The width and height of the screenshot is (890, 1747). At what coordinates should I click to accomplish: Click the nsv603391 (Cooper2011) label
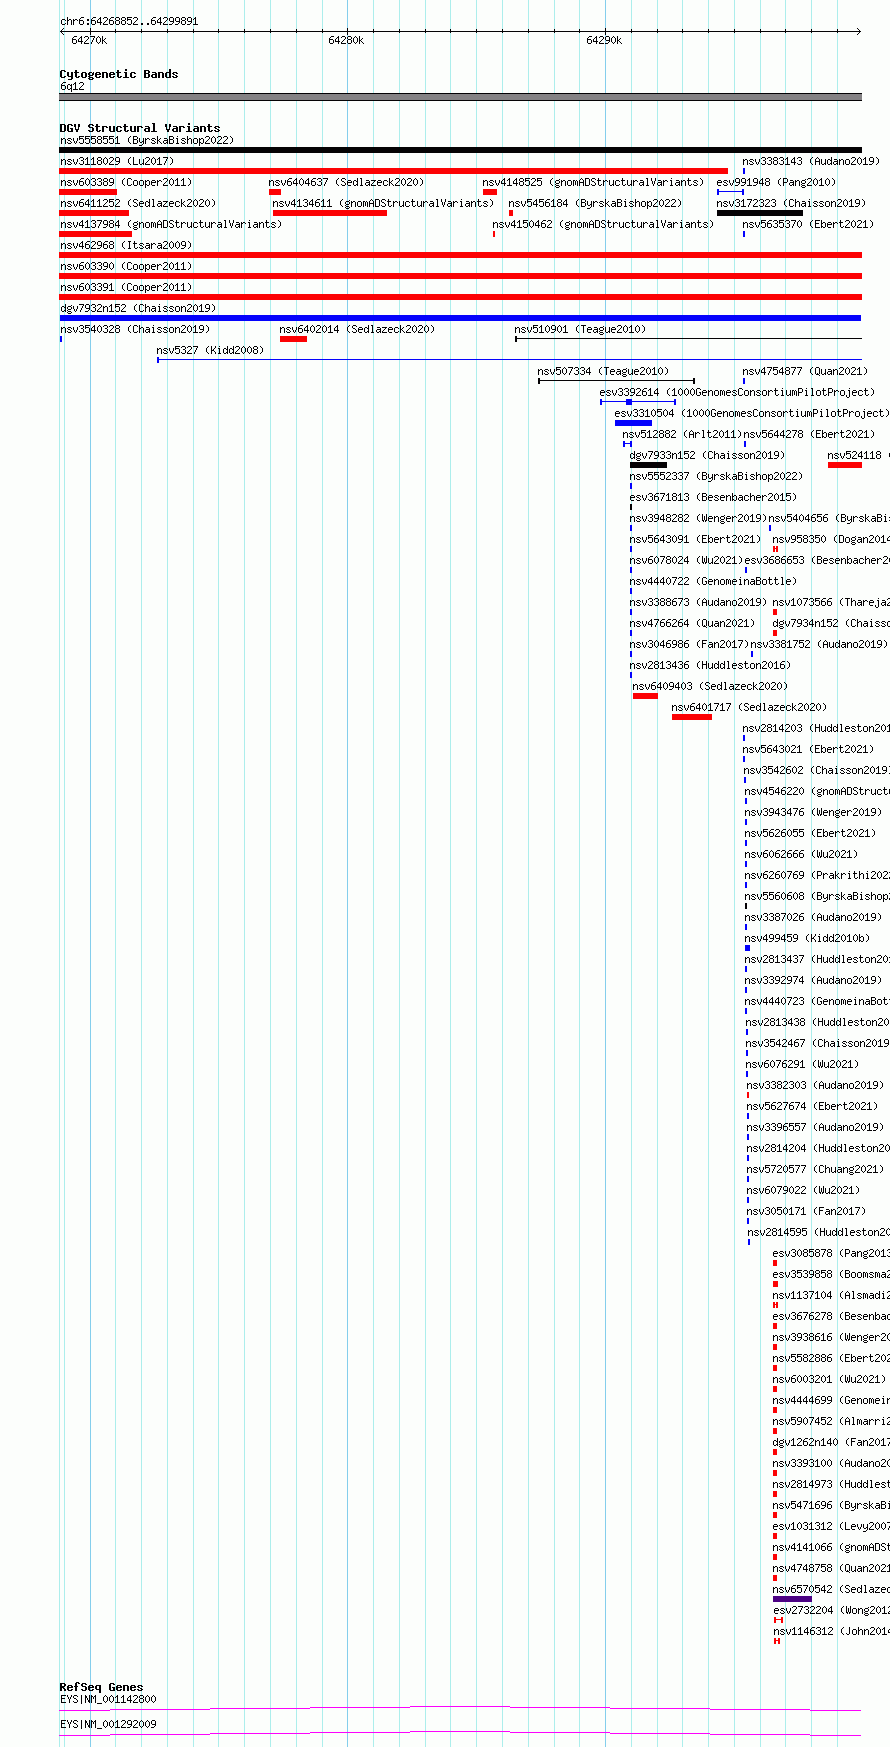[126, 288]
